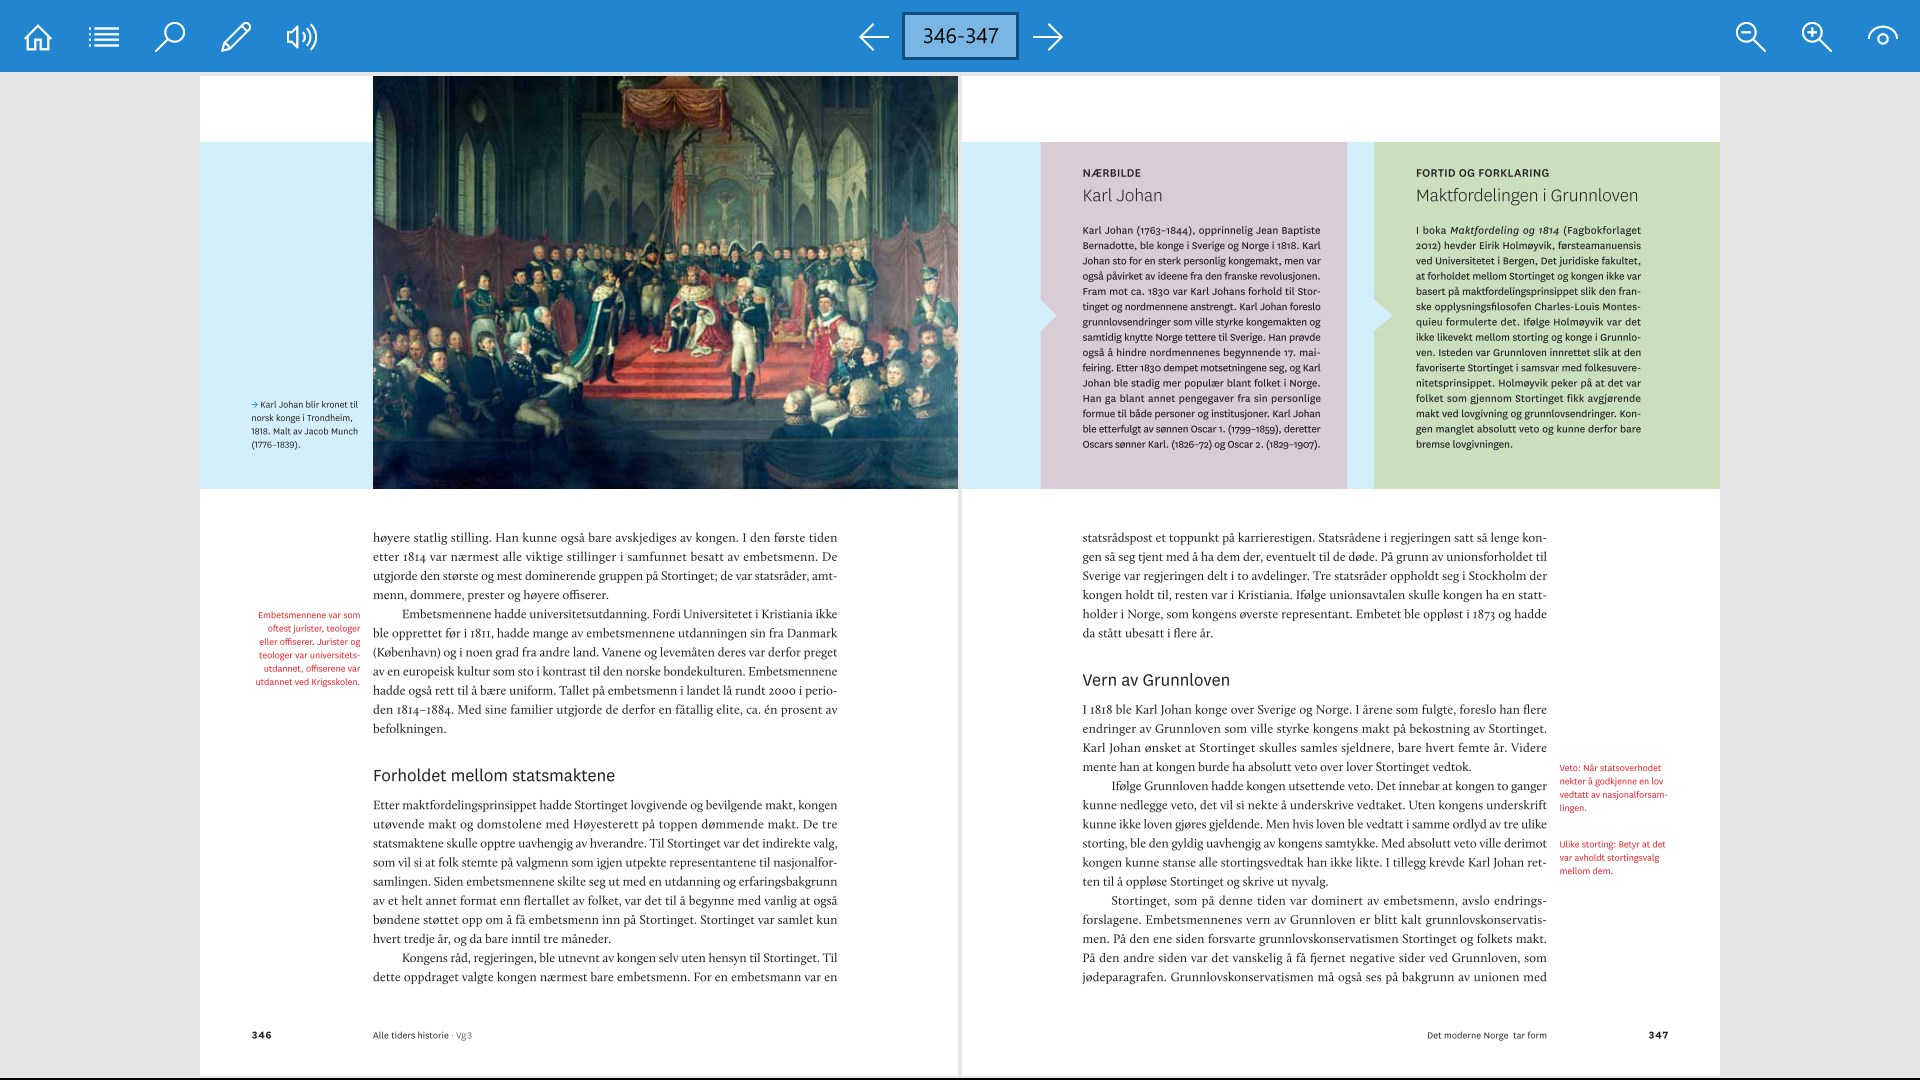This screenshot has width=1920, height=1080.
Task: Click the page number field 346-347
Action: 960,36
